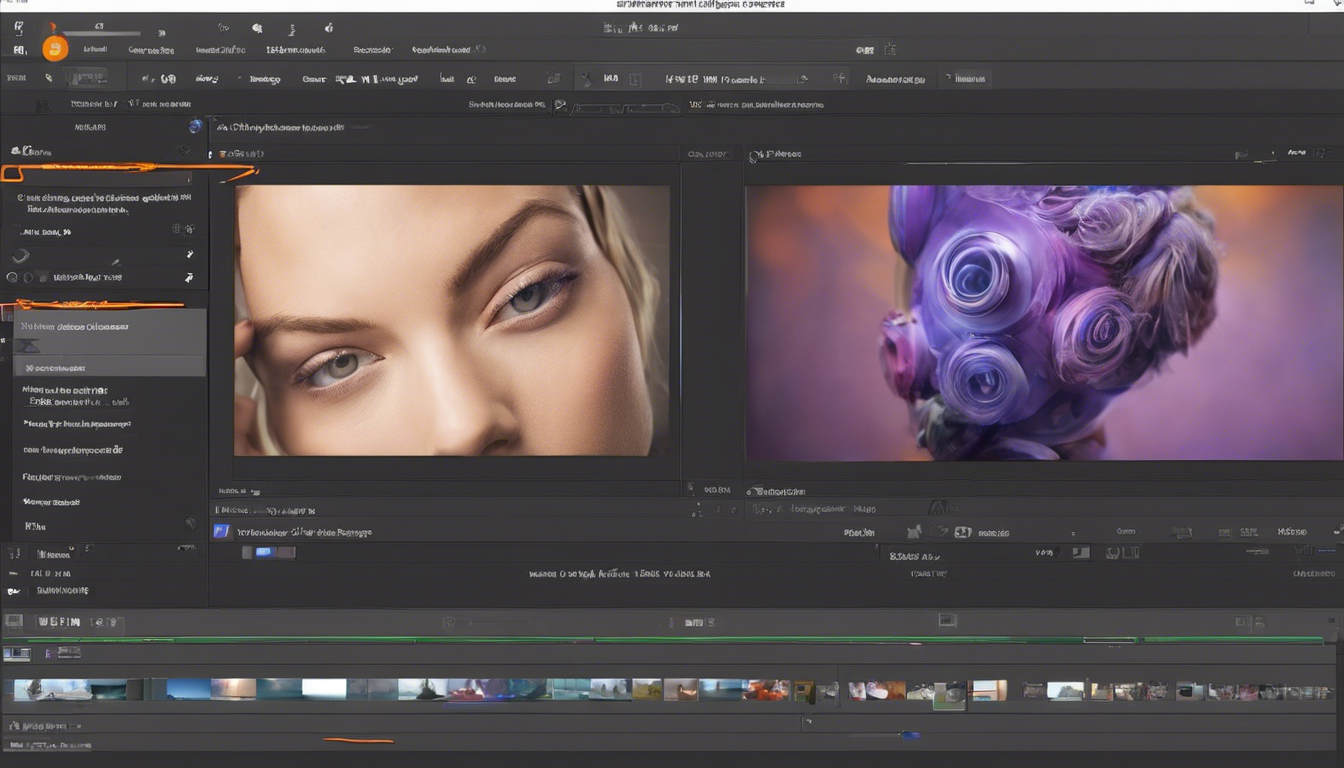The width and height of the screenshot is (1344, 768).
Task: Click the gray slider beside the orange button
Action: click(100, 34)
